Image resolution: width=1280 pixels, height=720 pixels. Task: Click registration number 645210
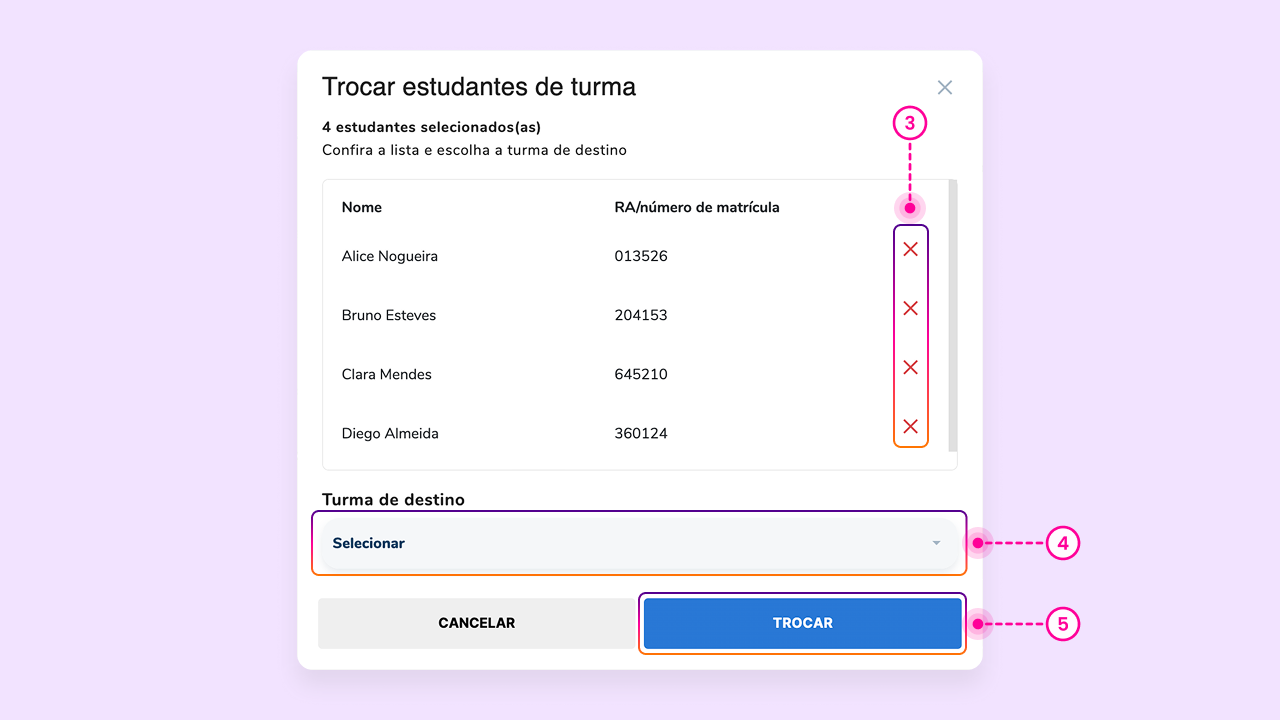pos(641,374)
